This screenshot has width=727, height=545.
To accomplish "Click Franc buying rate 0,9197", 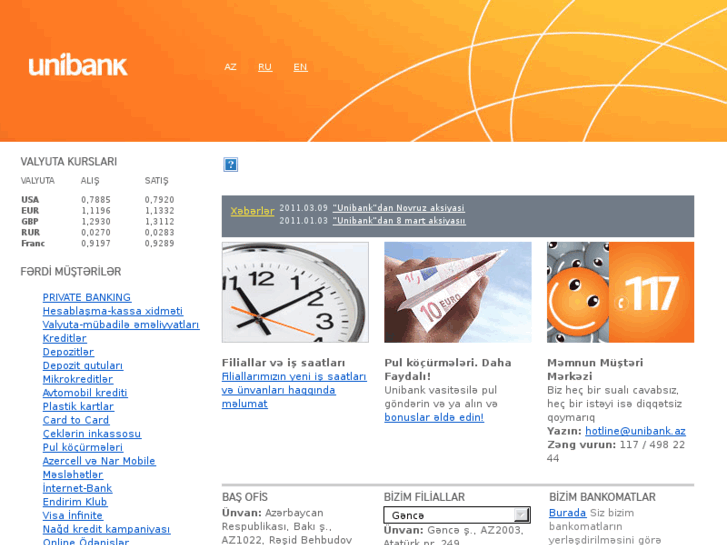I will [96, 244].
